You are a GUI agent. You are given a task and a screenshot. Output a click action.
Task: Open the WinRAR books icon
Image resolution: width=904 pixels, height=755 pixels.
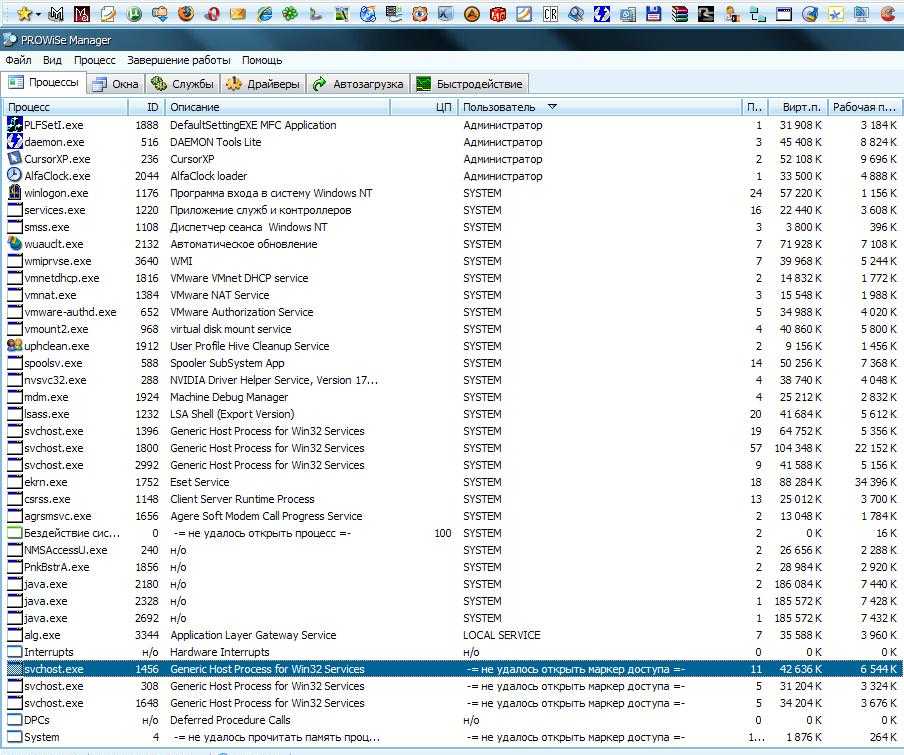[x=680, y=14]
